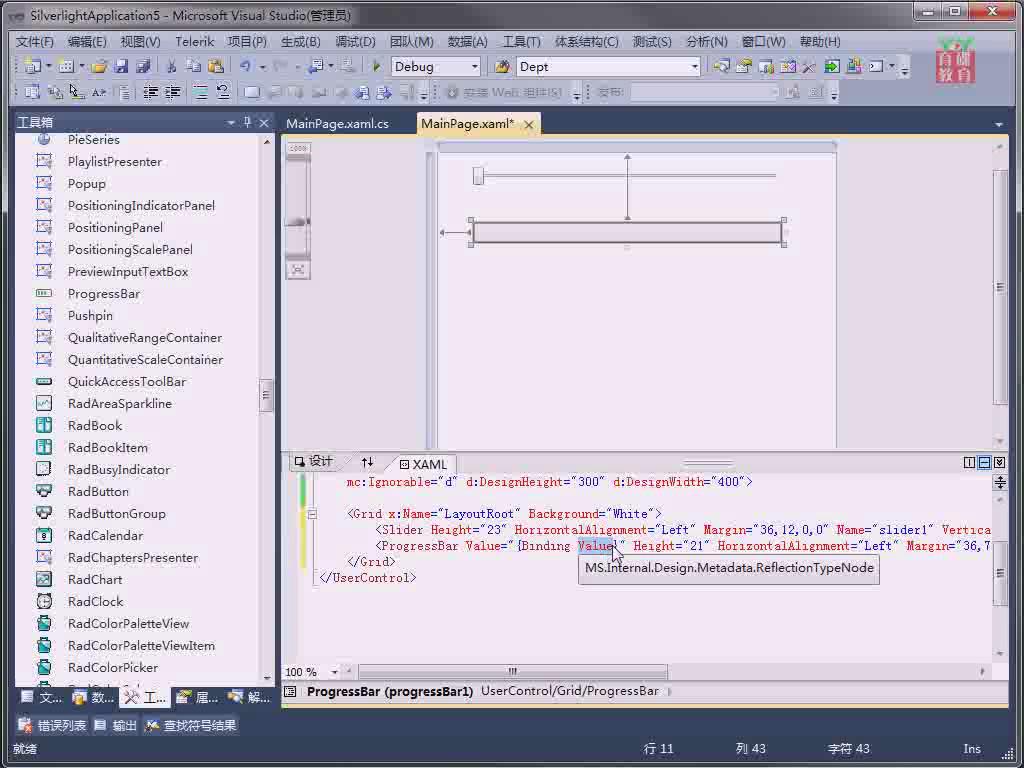The width and height of the screenshot is (1024, 768).
Task: Open the Undo history dropdown arrow
Action: click(x=263, y=67)
